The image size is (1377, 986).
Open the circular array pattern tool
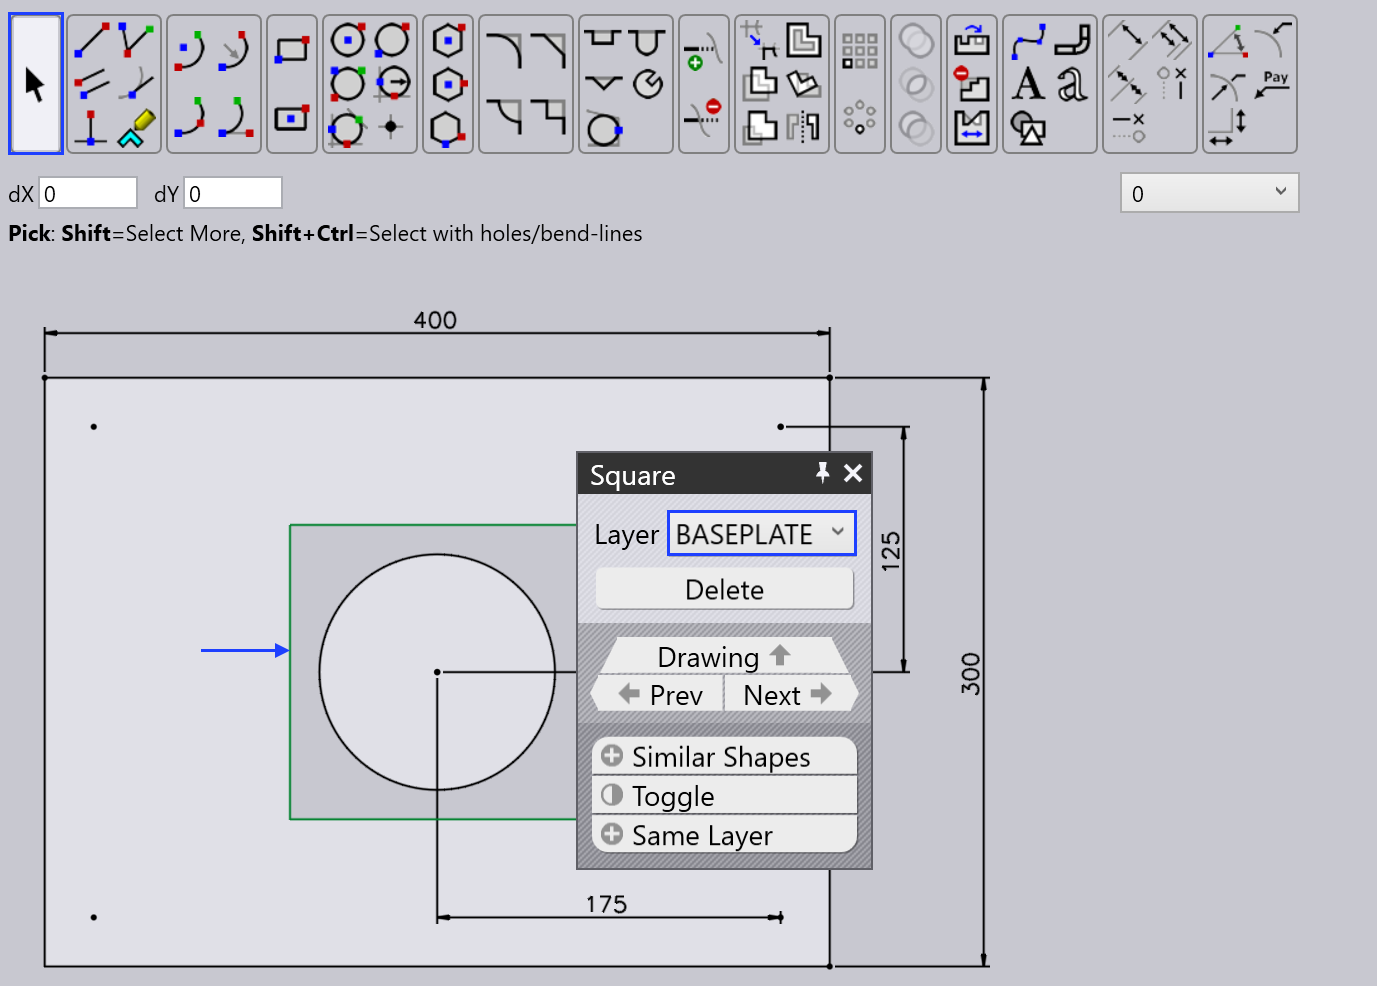(x=860, y=118)
